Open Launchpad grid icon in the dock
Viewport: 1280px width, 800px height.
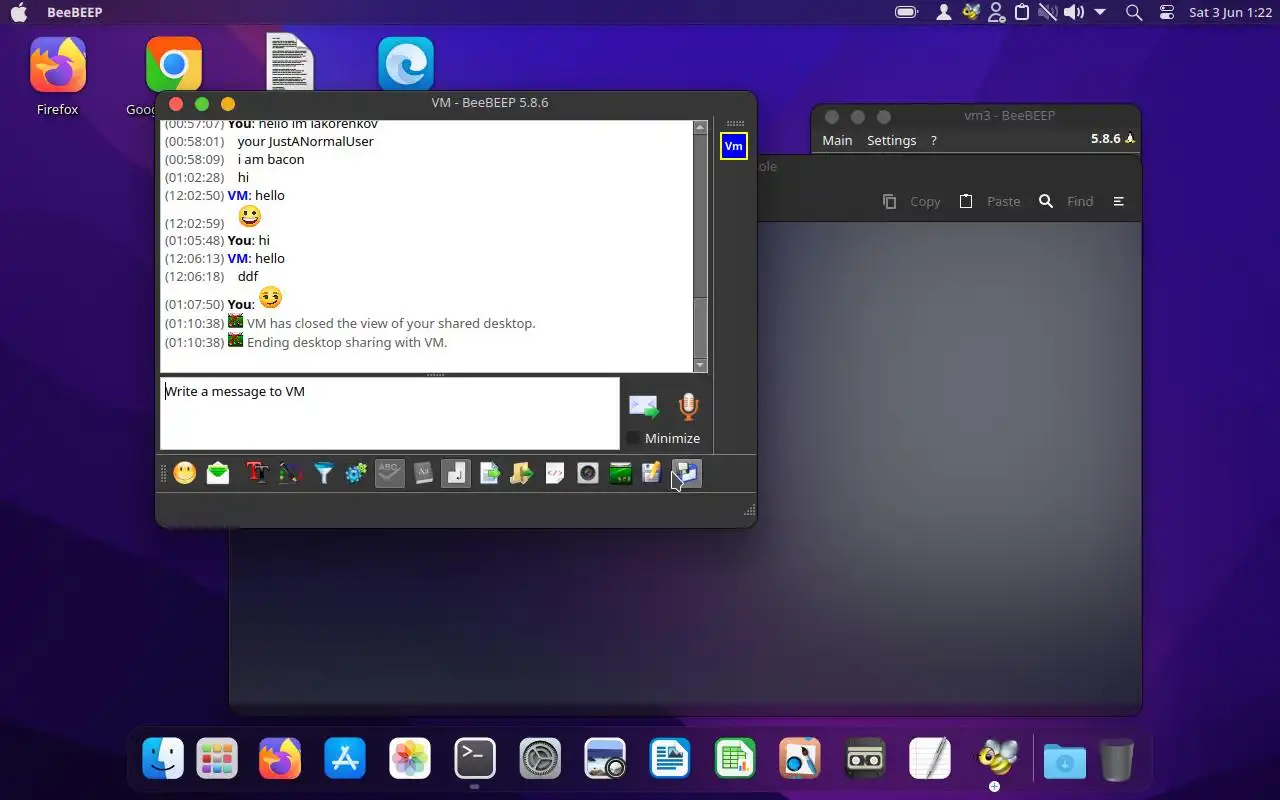(217, 759)
